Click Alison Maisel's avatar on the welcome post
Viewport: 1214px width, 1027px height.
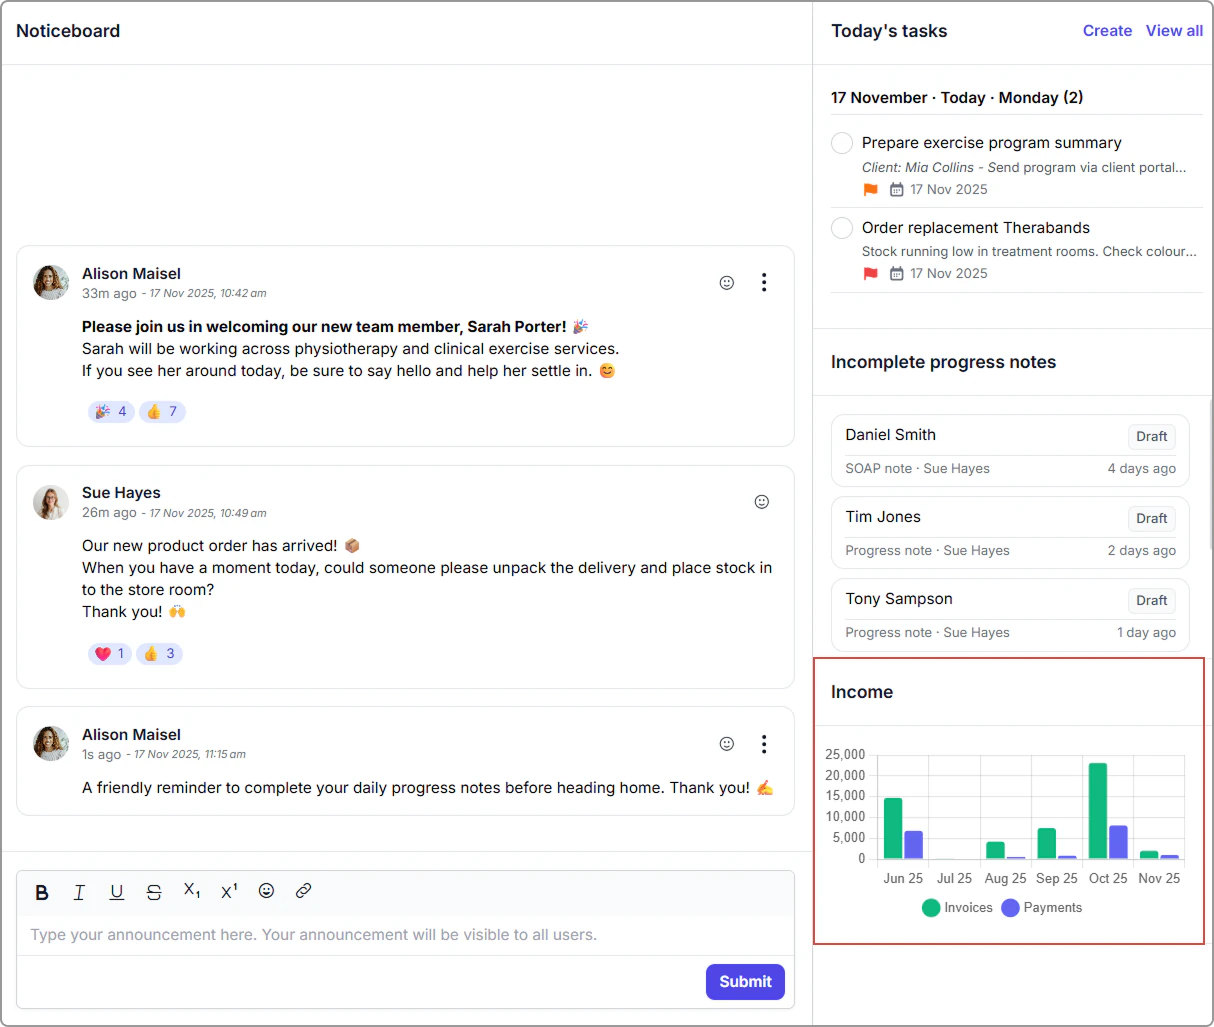[51, 283]
